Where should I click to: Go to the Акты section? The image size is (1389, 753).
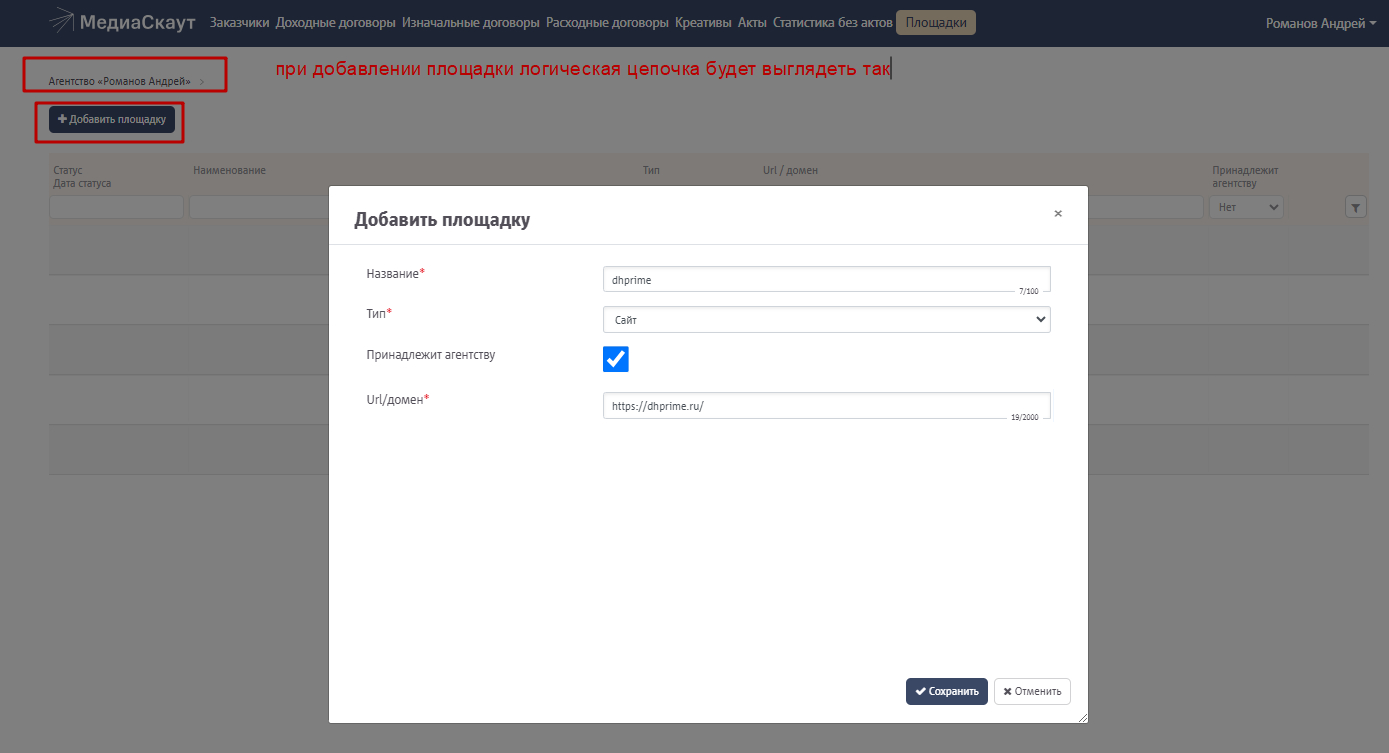click(x=752, y=22)
